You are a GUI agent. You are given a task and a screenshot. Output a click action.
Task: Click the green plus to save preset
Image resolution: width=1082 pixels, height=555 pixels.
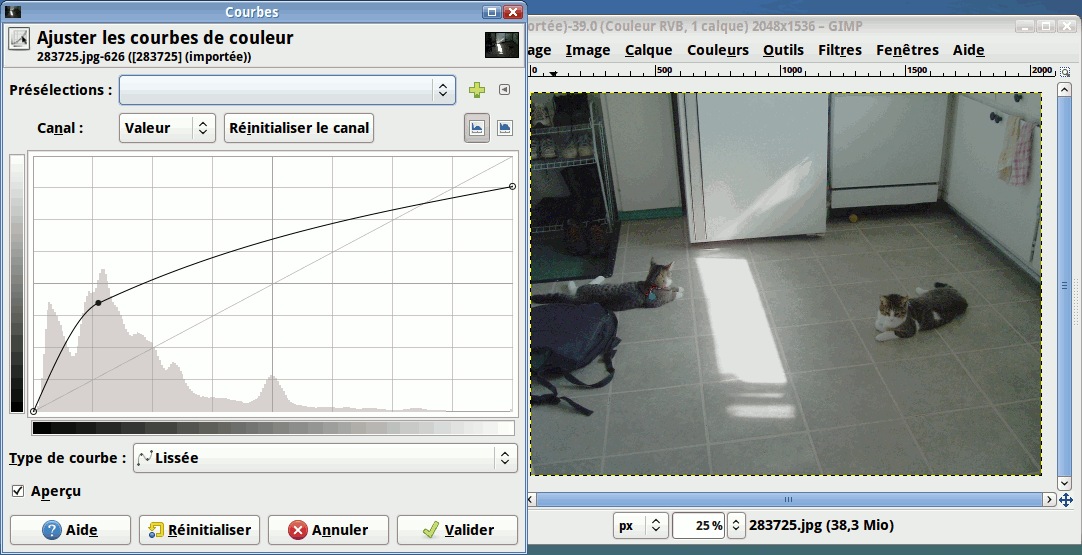476,90
